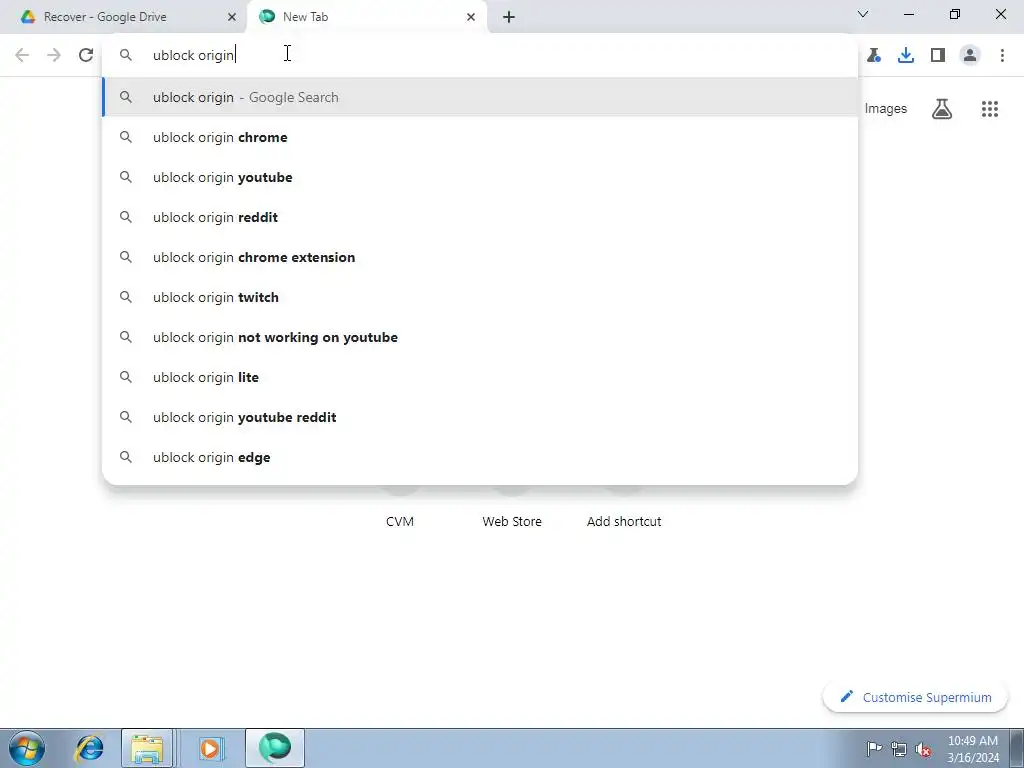Open the three-dot browser menu

(1002, 55)
